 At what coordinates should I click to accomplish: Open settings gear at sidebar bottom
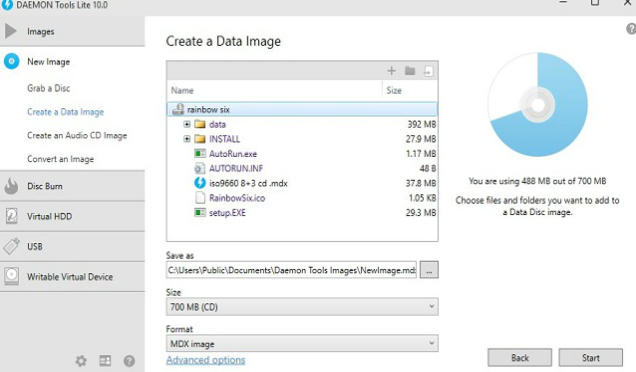click(x=81, y=361)
